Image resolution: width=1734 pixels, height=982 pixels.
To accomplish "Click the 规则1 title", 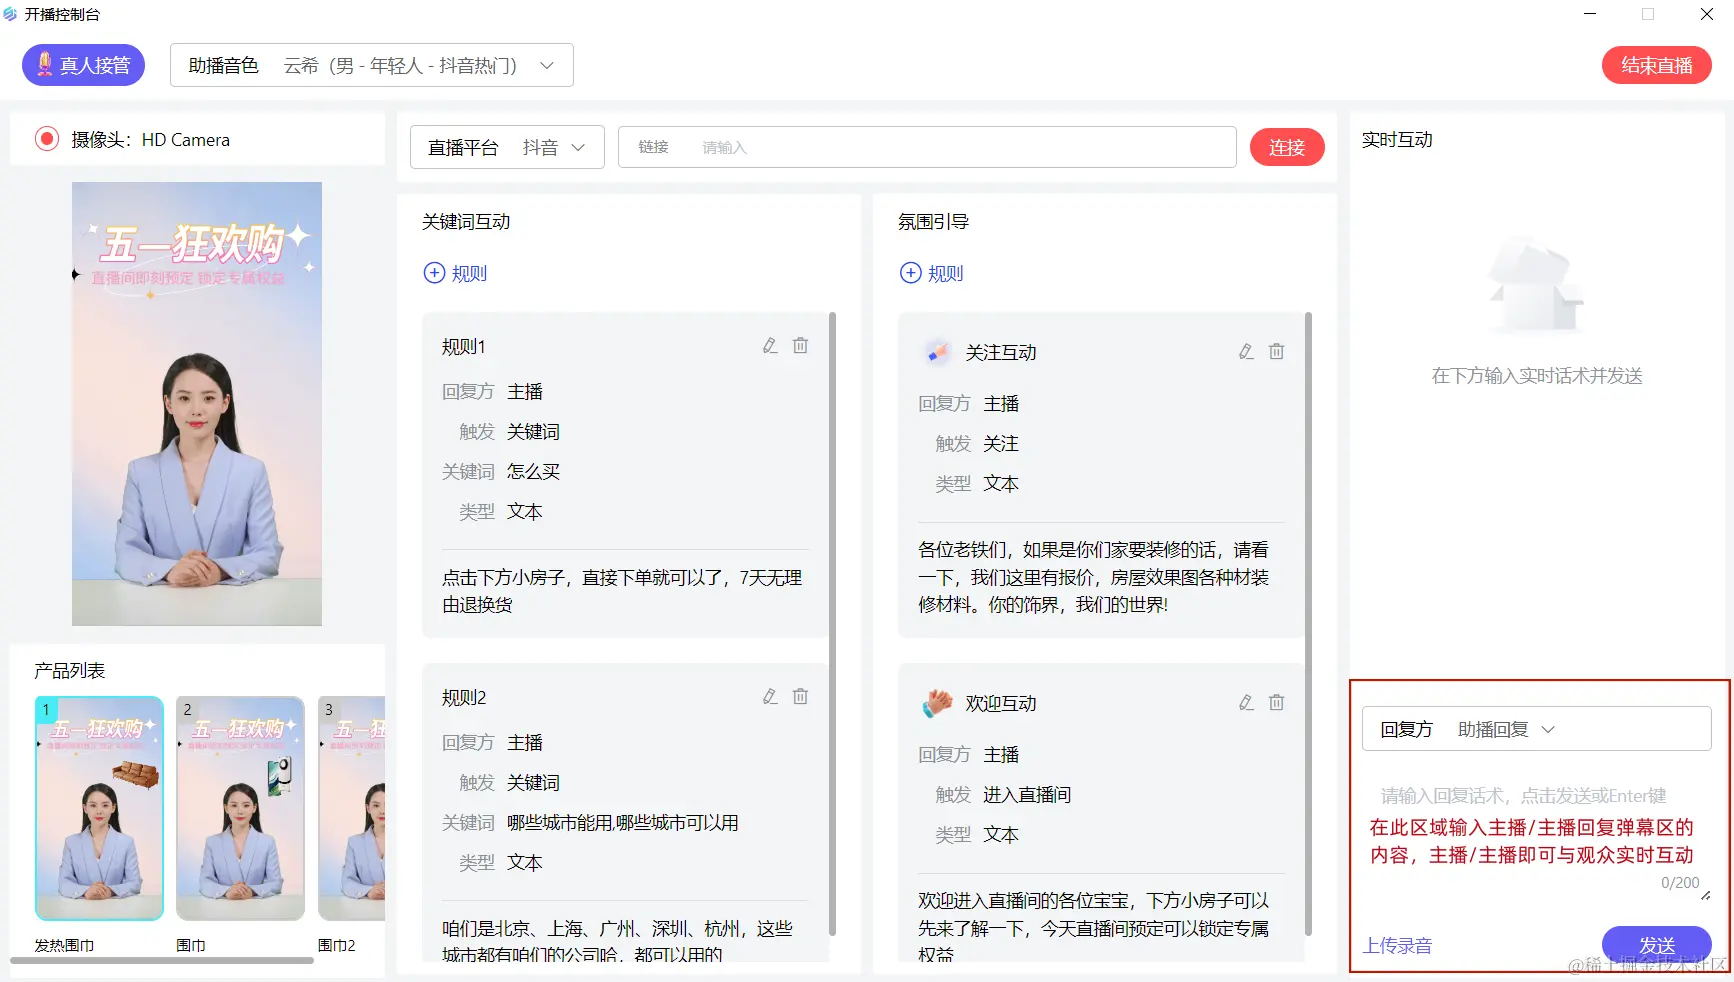I will click(x=464, y=347).
